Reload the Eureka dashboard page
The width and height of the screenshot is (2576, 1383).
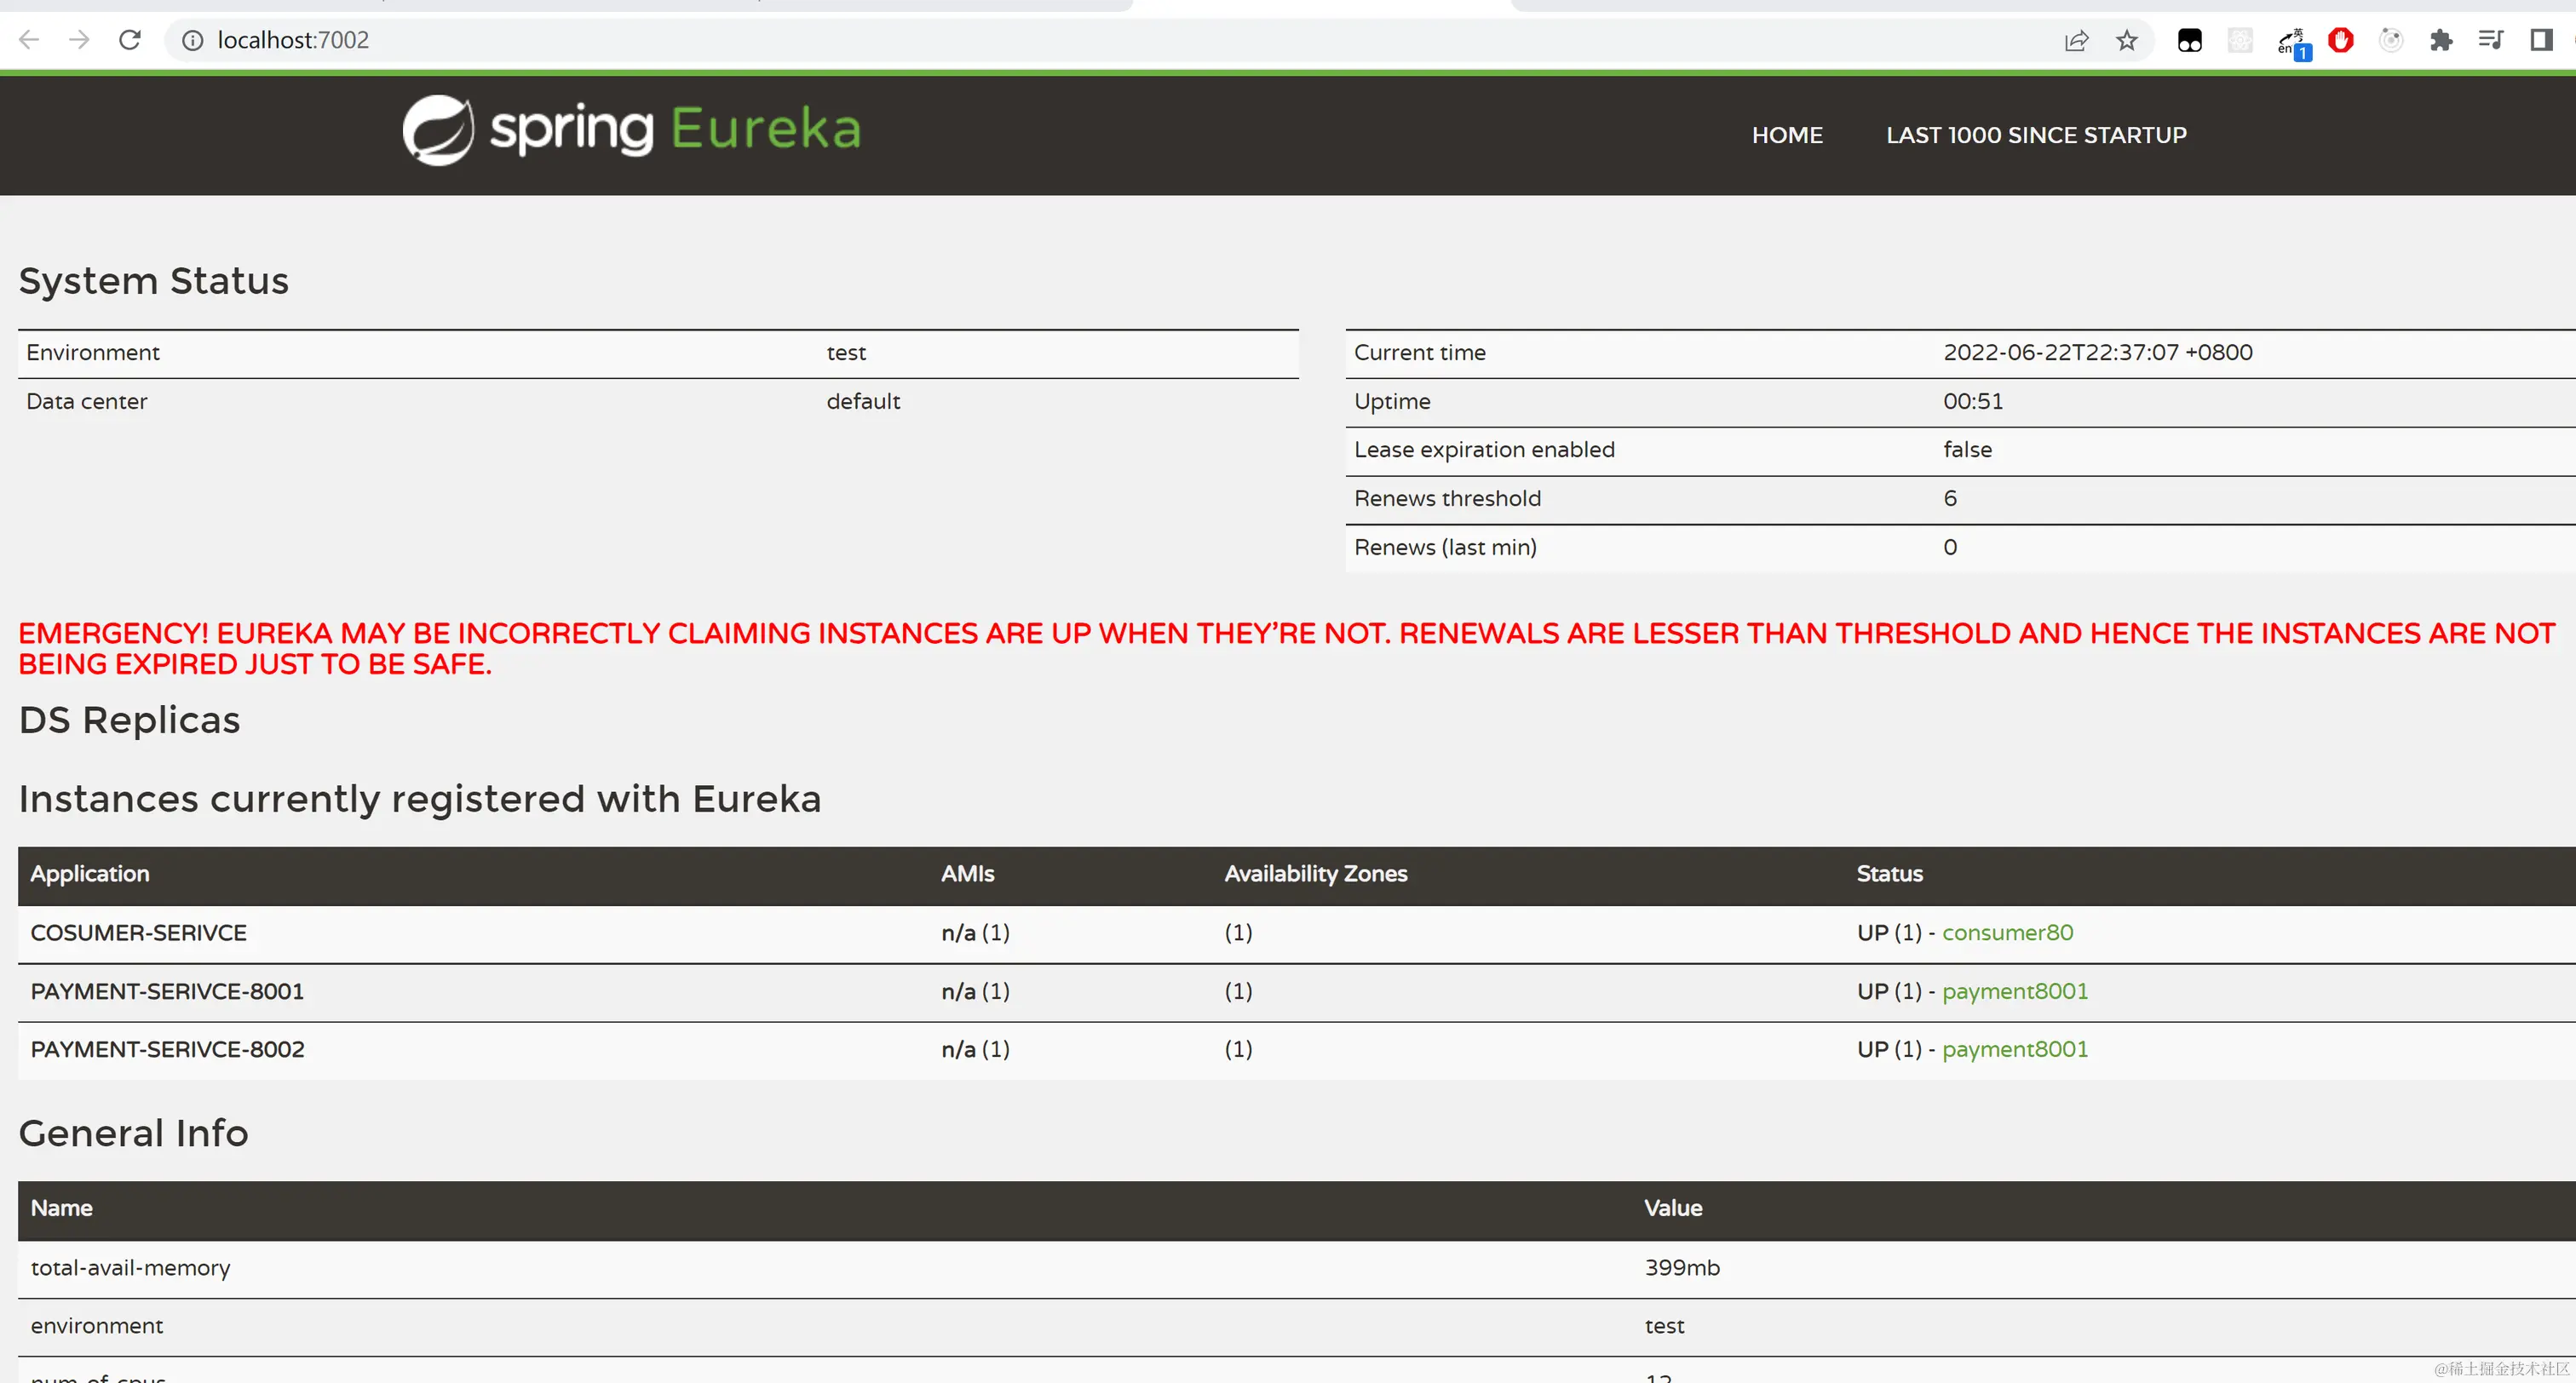(x=130, y=40)
